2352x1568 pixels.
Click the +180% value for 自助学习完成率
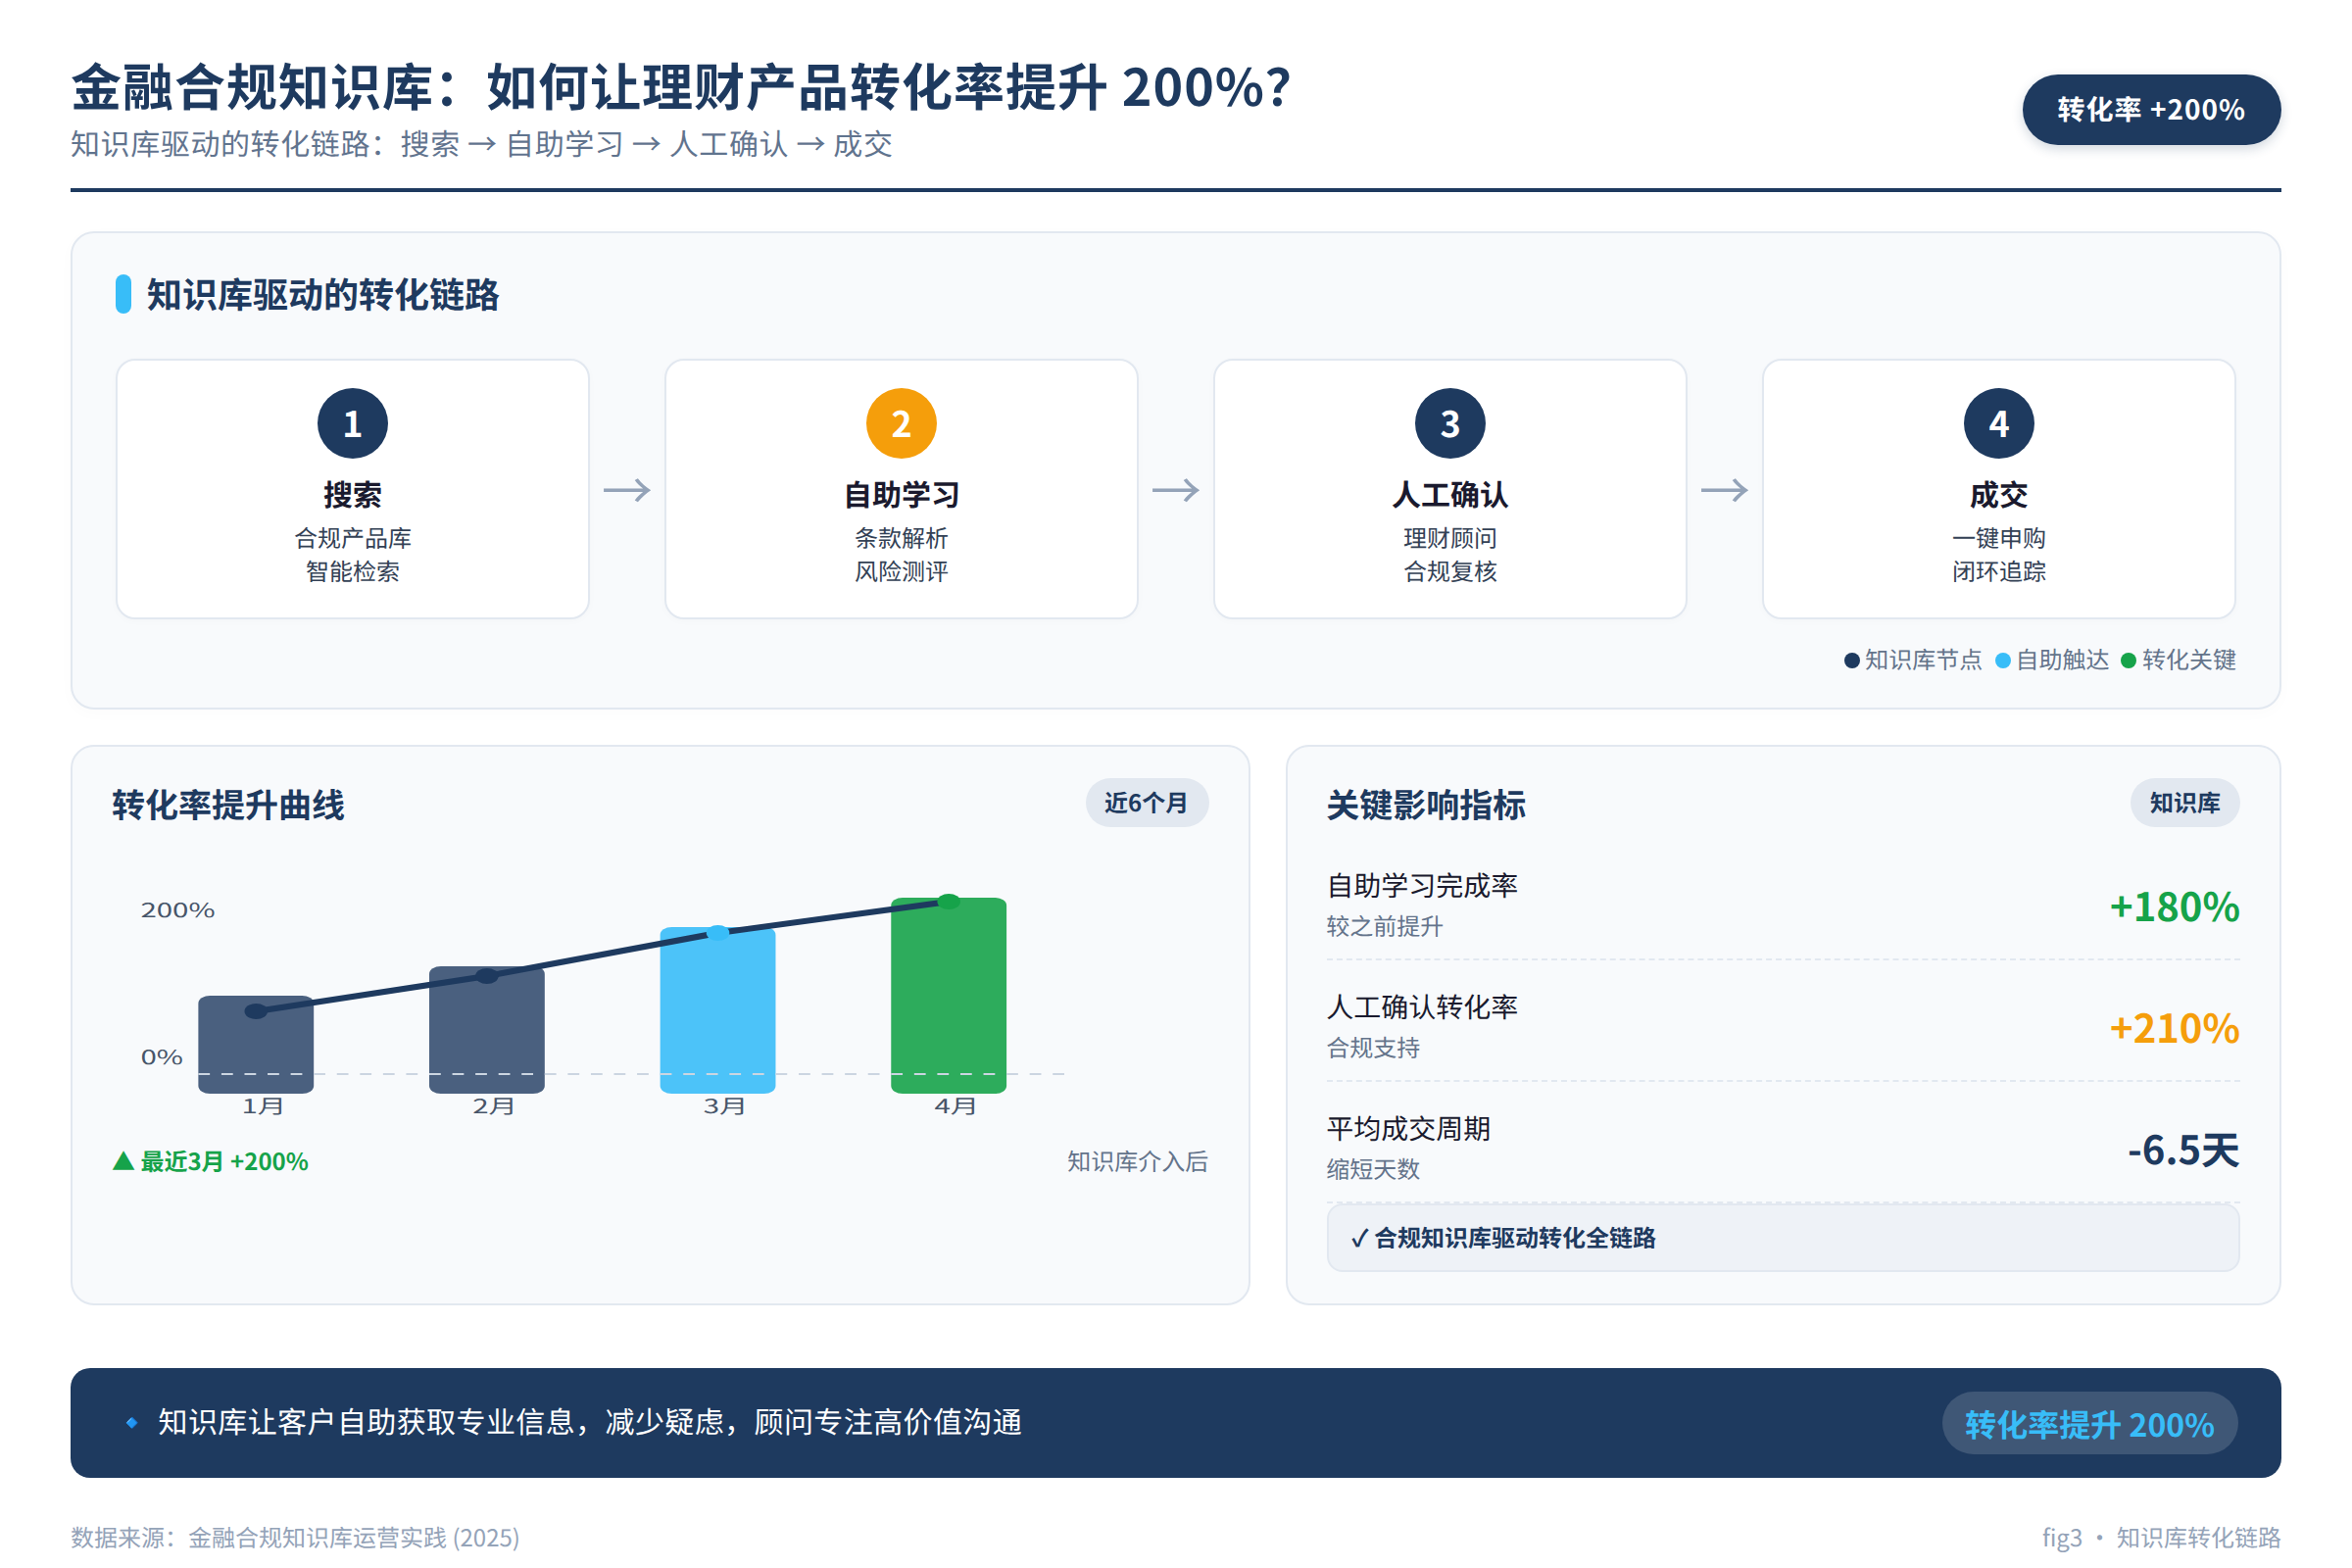[x=2174, y=907]
